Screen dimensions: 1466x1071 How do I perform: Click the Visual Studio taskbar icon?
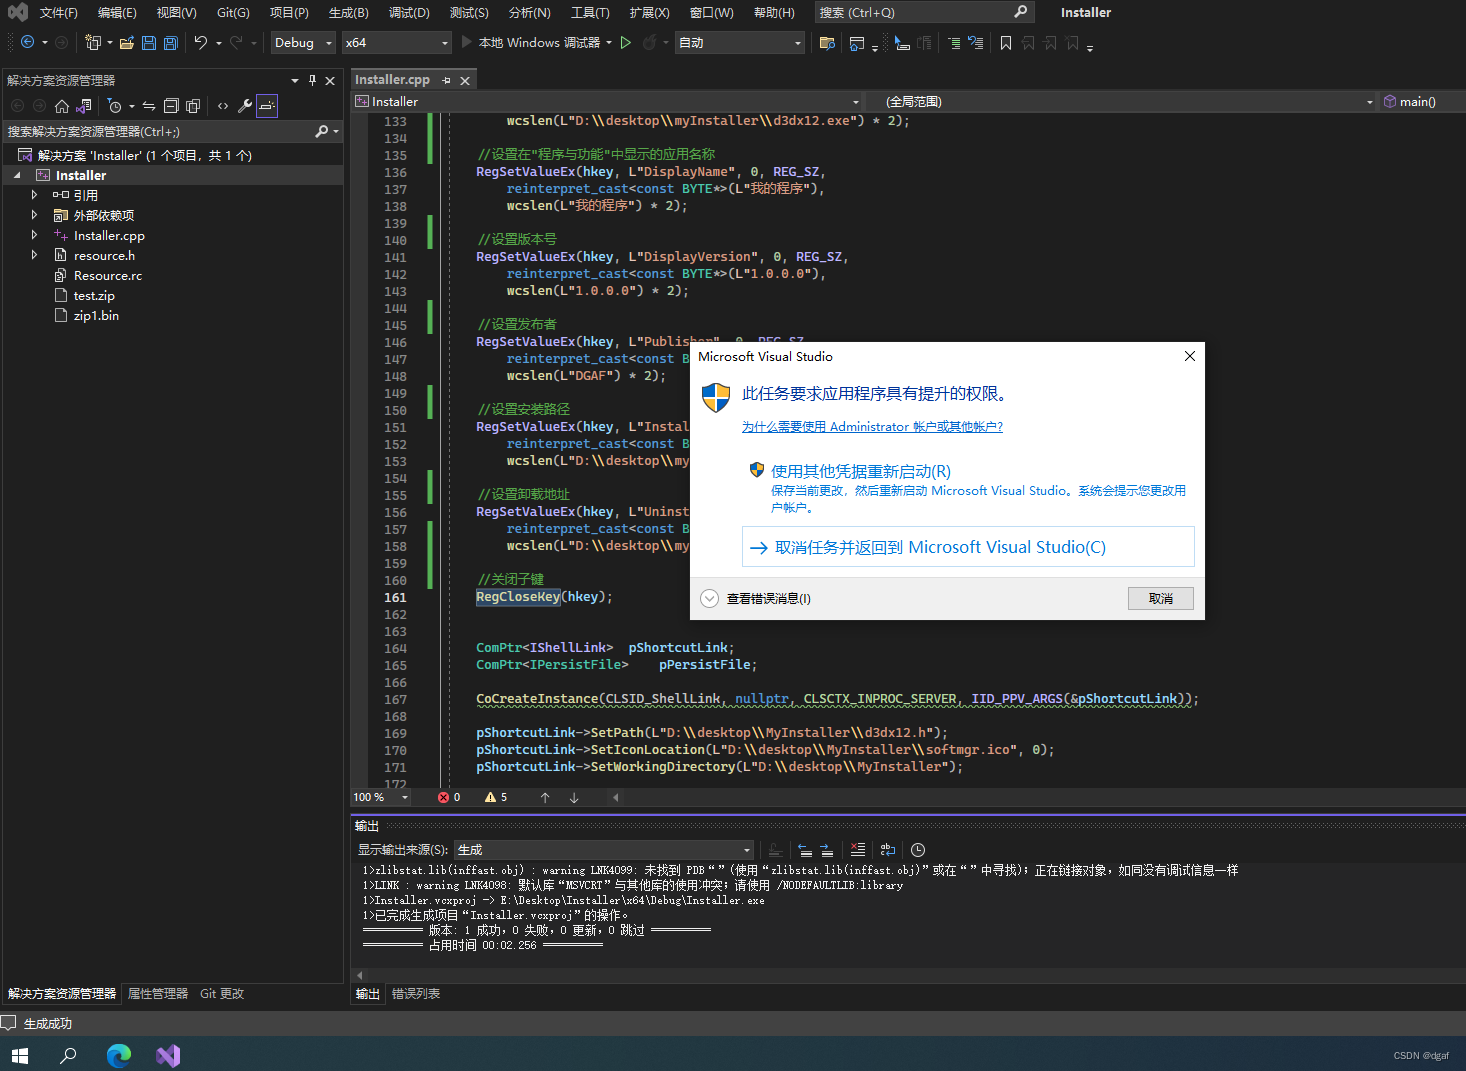(x=168, y=1055)
